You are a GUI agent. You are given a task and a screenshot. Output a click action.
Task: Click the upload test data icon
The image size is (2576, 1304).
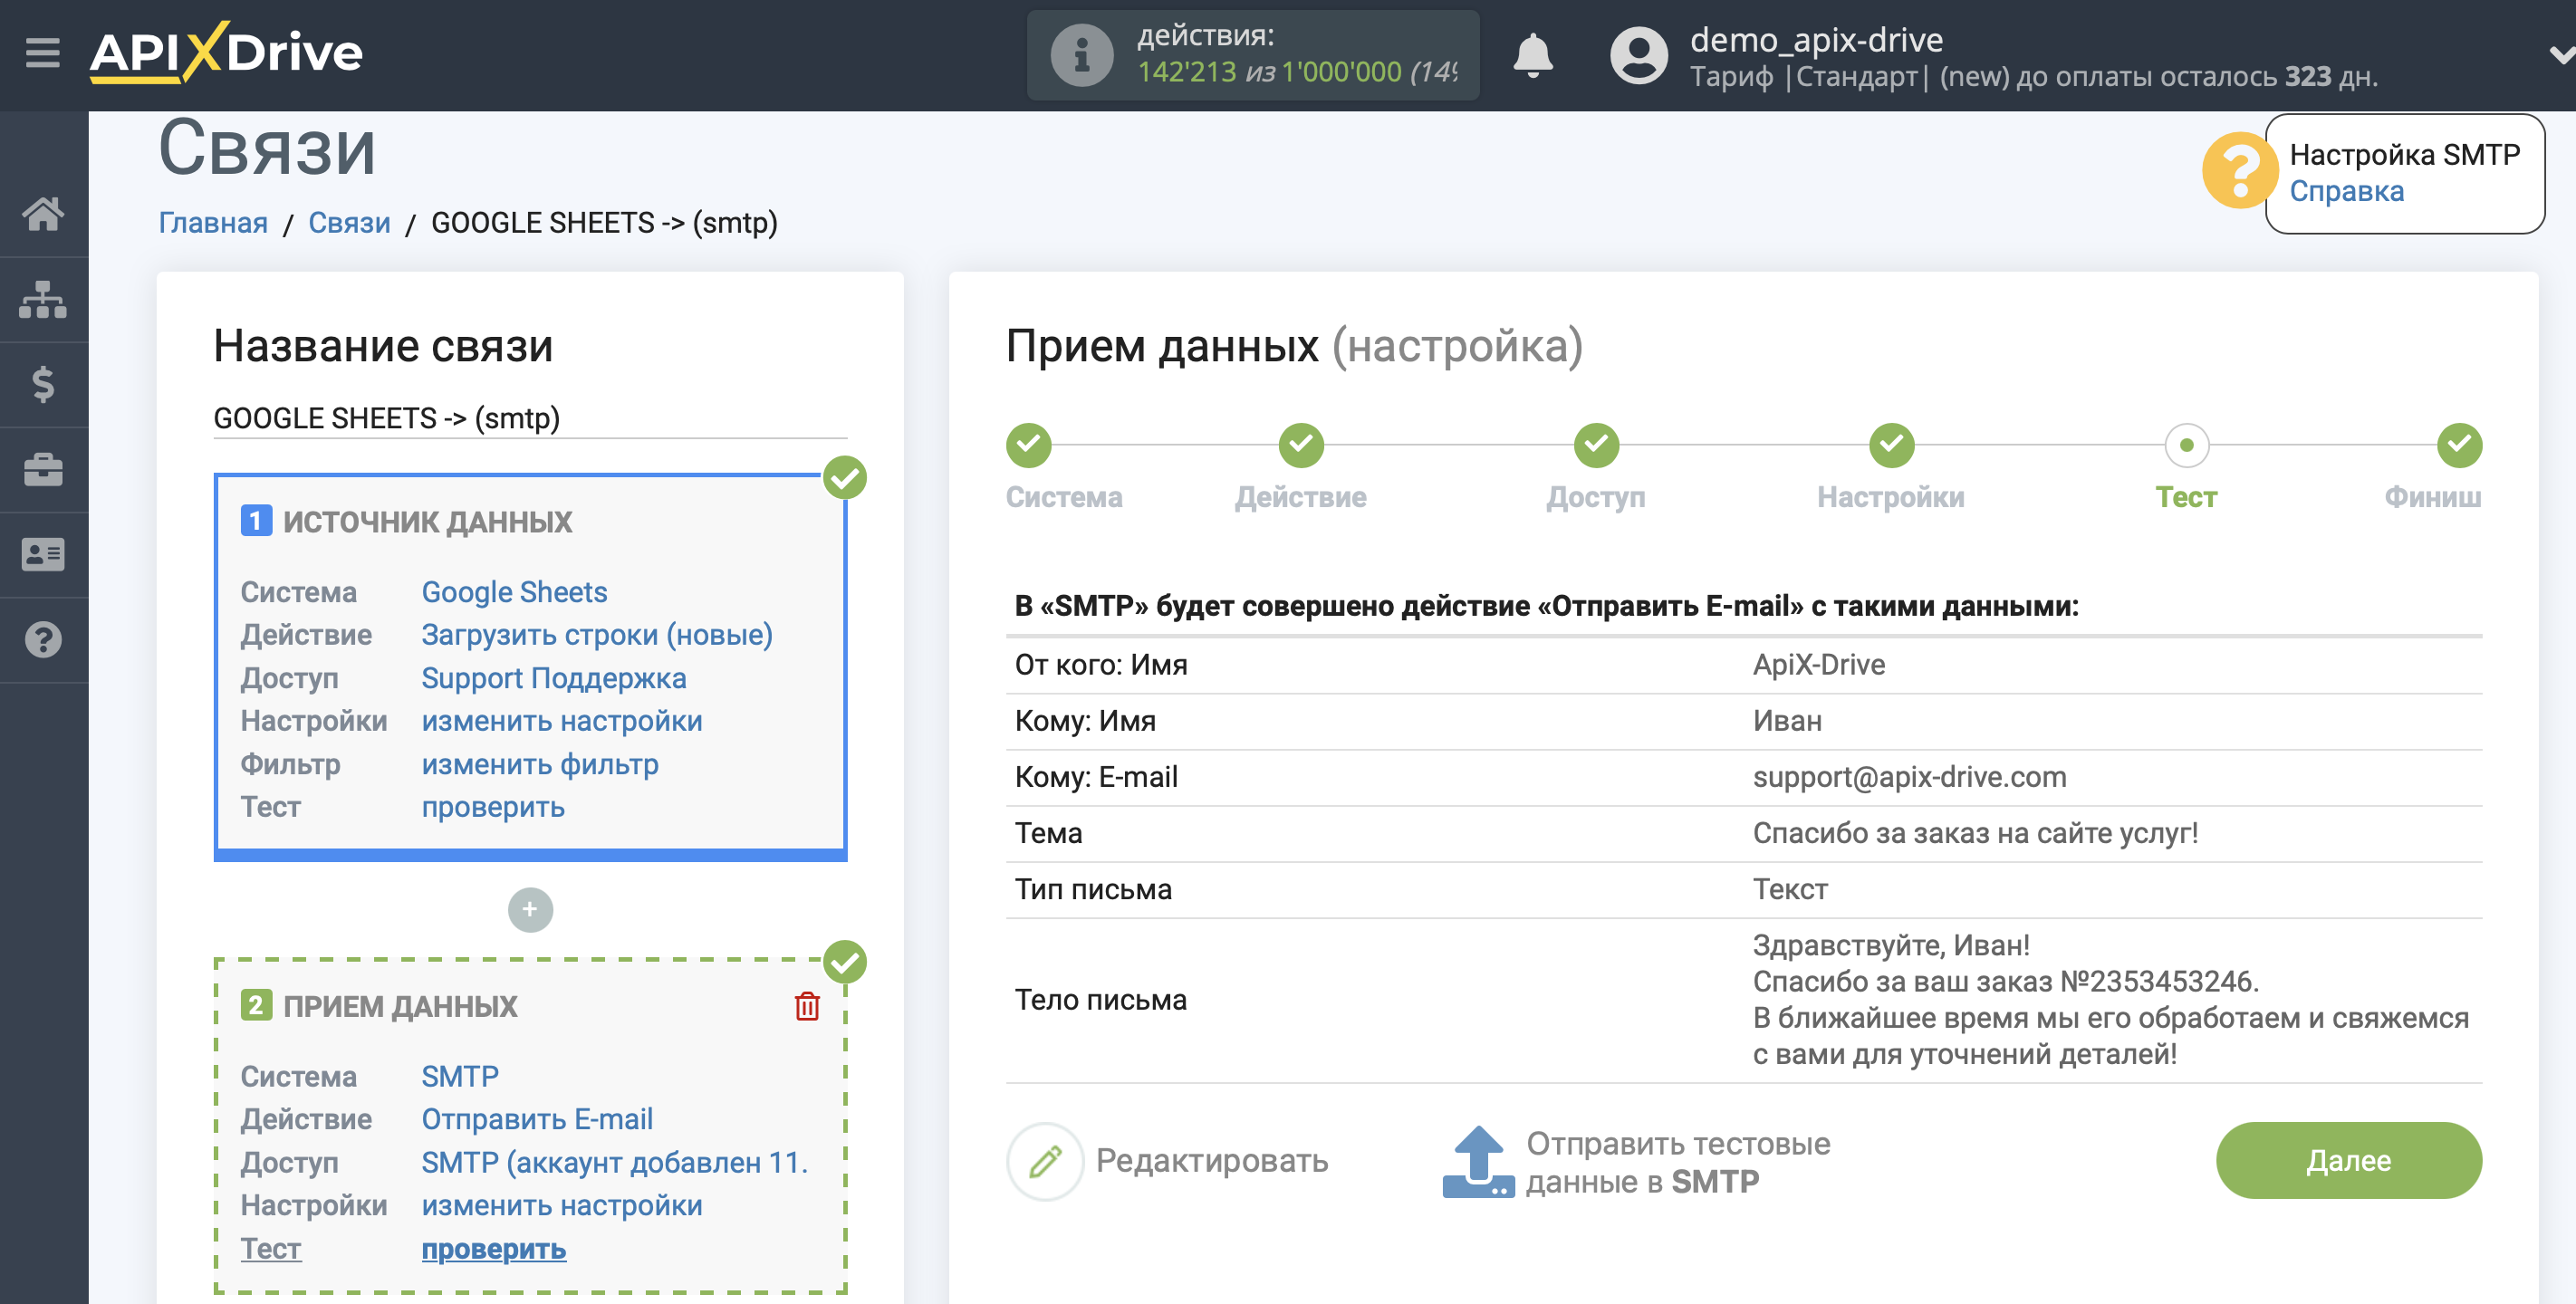1478,1161
